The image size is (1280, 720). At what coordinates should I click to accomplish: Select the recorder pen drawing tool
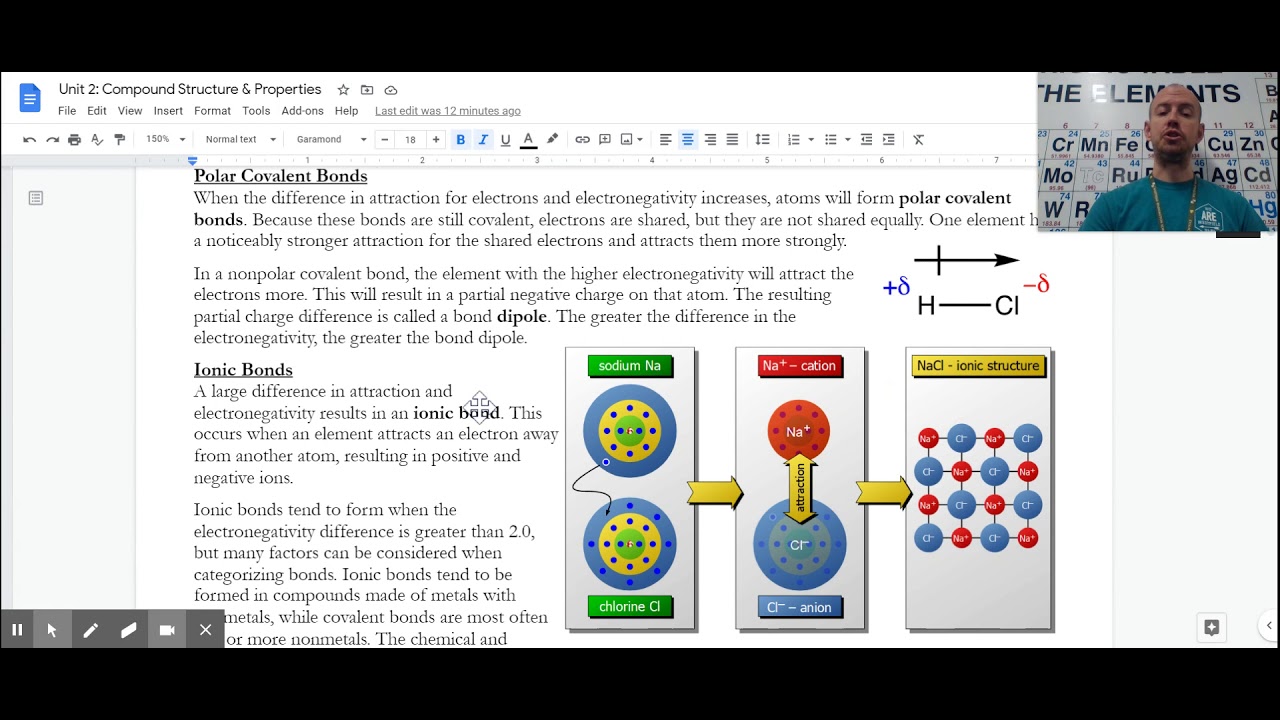90,630
